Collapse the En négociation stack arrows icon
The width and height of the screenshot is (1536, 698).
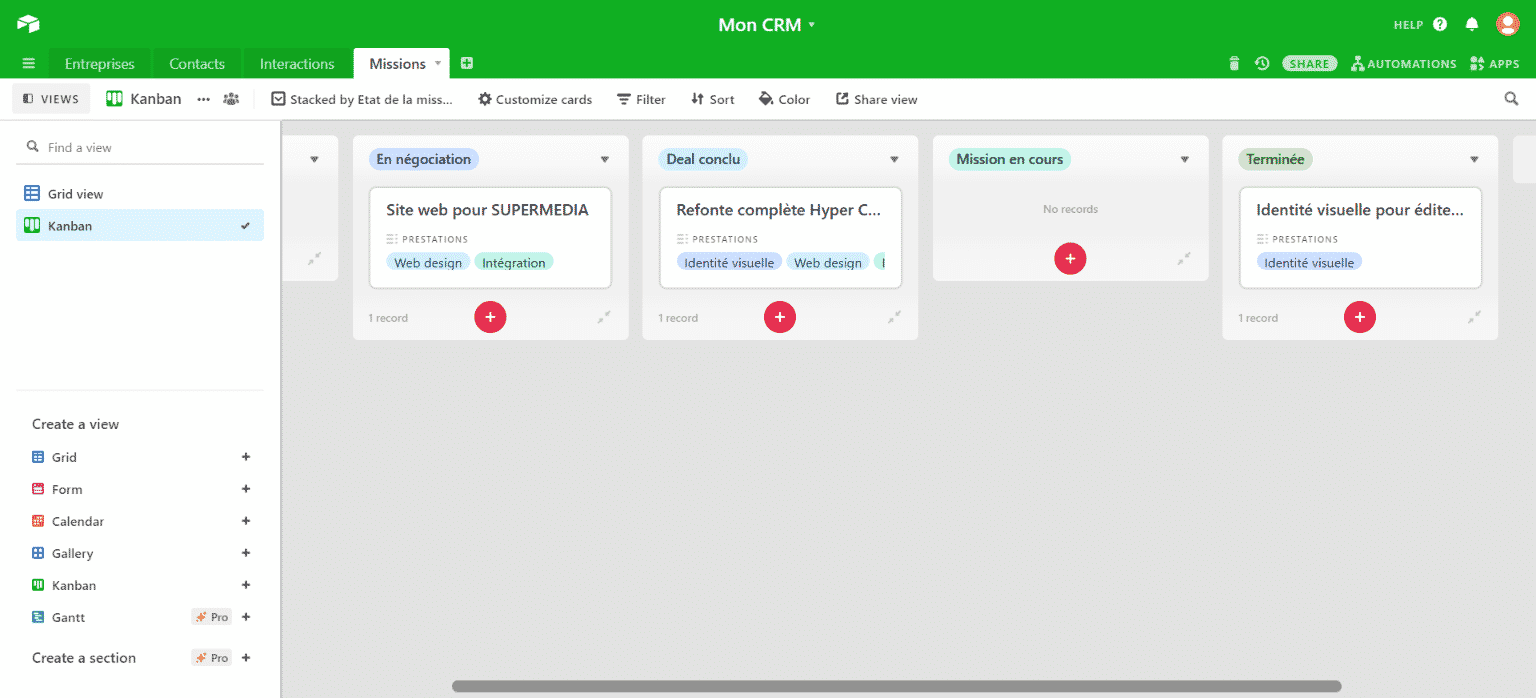point(604,317)
